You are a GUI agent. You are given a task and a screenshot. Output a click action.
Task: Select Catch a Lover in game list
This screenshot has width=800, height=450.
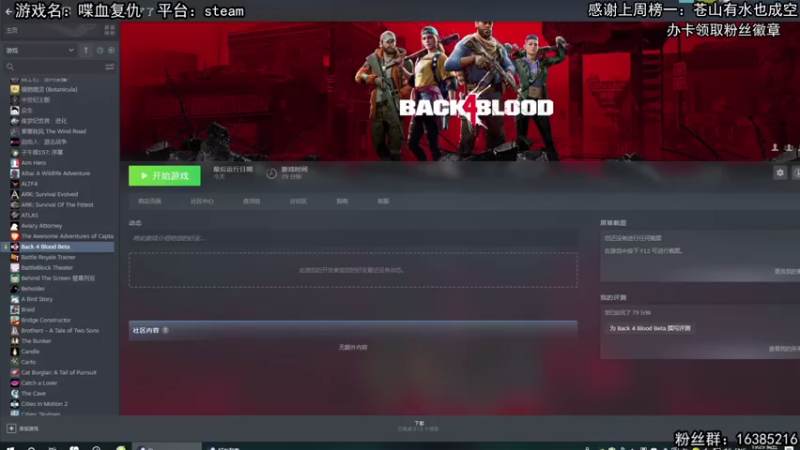[x=39, y=383]
